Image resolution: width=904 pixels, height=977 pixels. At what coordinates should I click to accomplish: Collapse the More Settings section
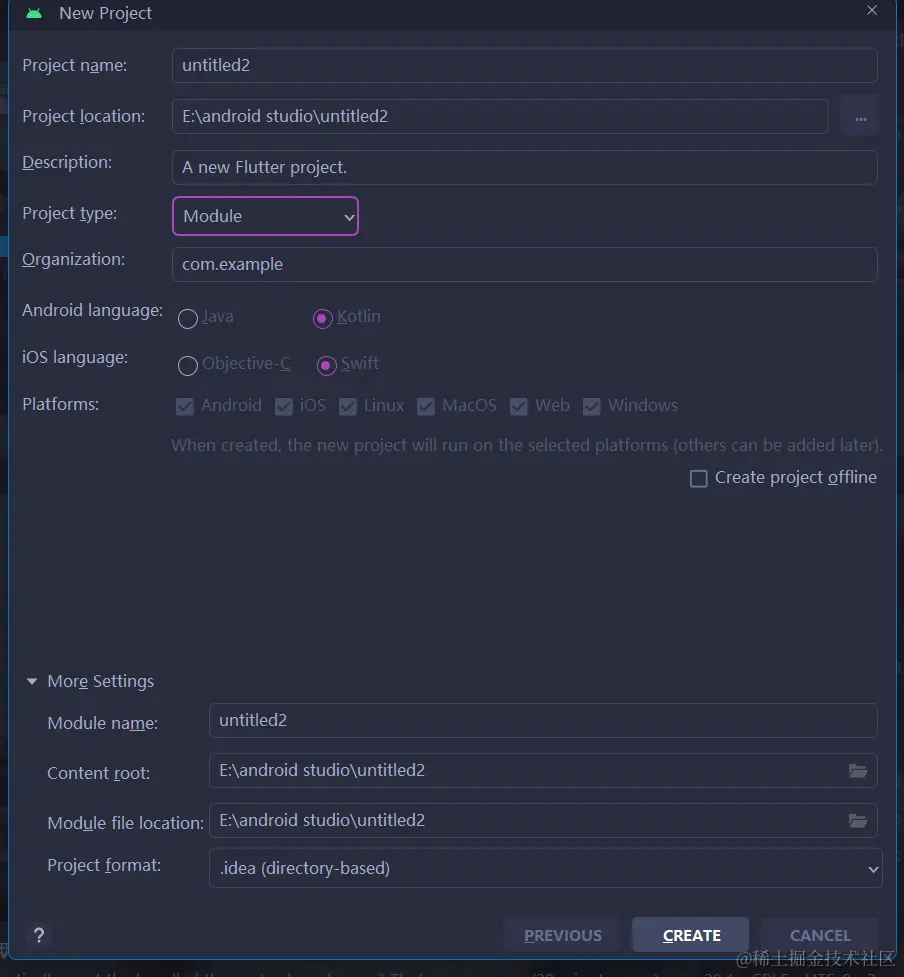(31, 681)
